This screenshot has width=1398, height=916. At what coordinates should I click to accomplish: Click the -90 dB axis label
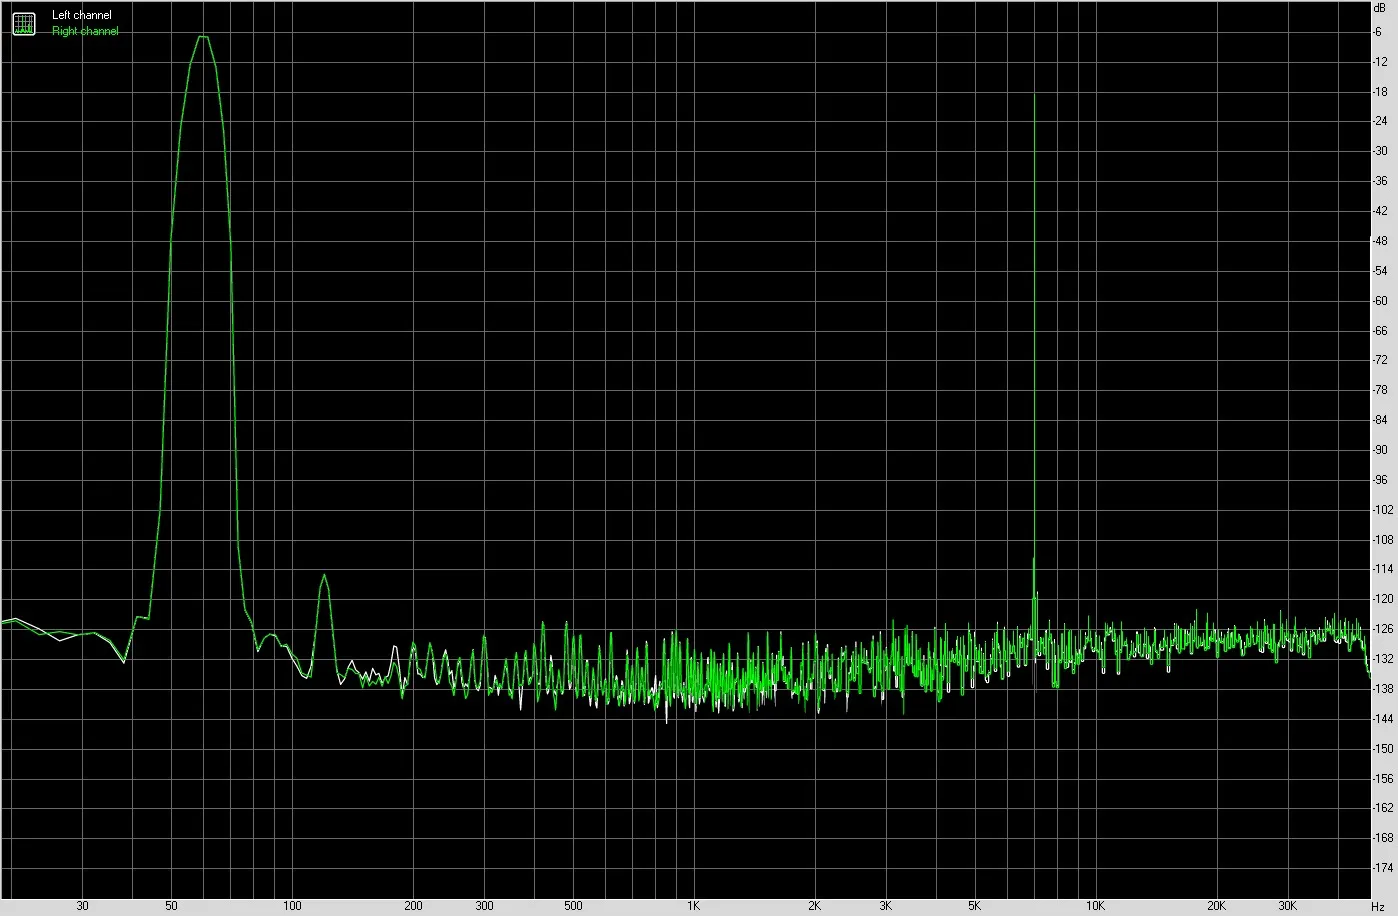coord(1380,450)
